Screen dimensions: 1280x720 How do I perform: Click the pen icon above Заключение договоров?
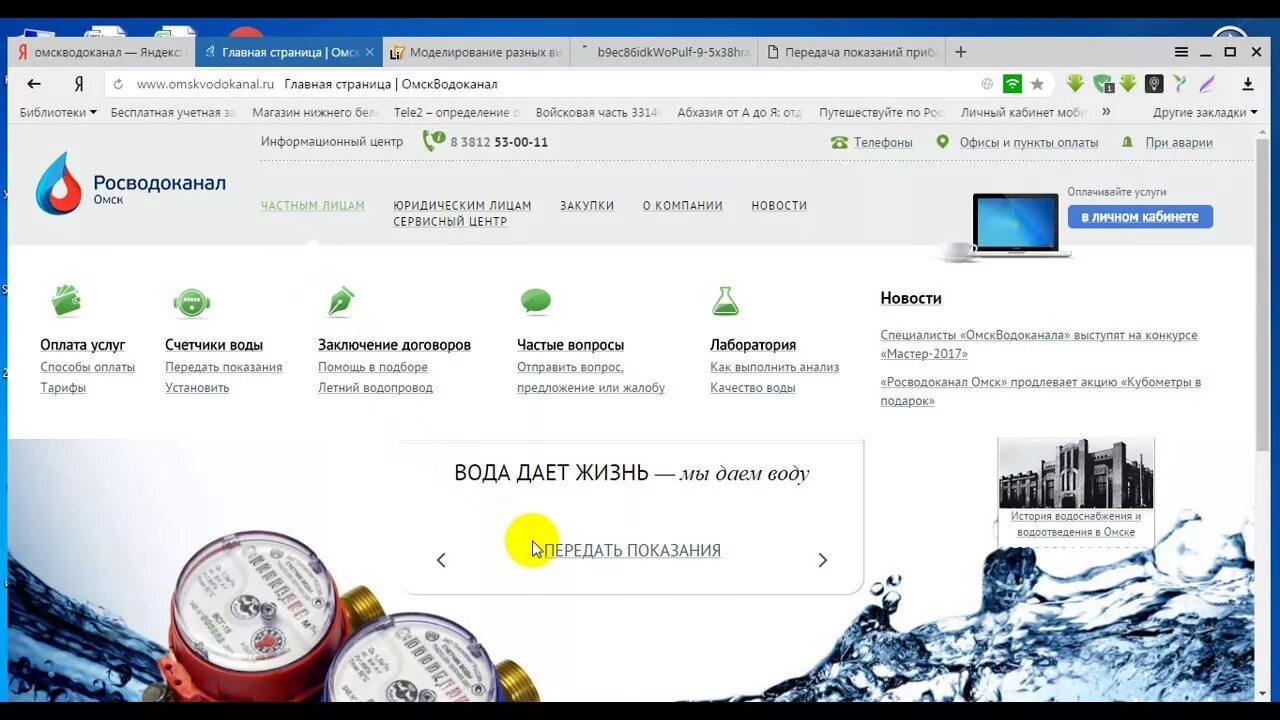point(341,301)
